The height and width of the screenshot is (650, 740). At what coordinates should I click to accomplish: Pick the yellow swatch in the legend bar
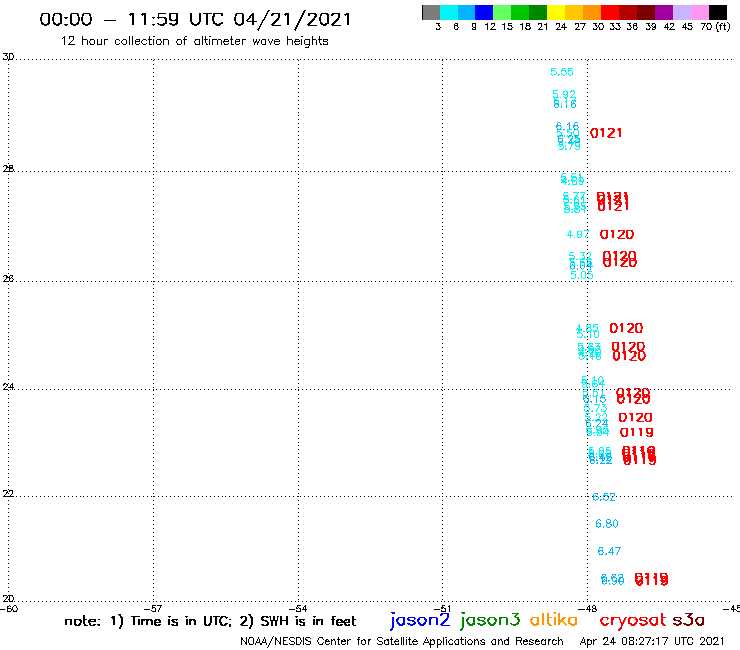point(556,12)
